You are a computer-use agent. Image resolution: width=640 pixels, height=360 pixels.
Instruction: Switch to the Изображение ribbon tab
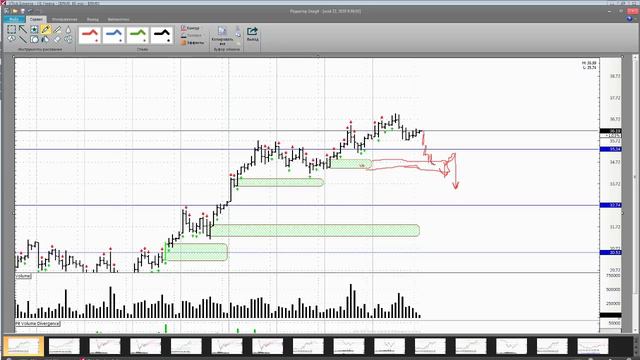pyautogui.click(x=64, y=19)
